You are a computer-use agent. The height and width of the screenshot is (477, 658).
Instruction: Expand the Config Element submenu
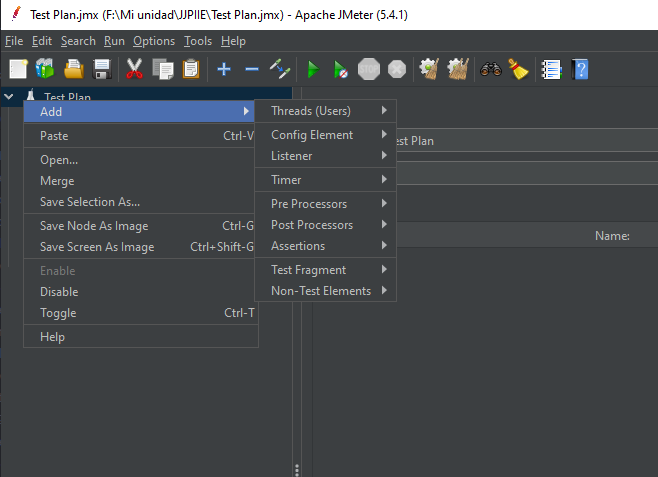[326, 135]
